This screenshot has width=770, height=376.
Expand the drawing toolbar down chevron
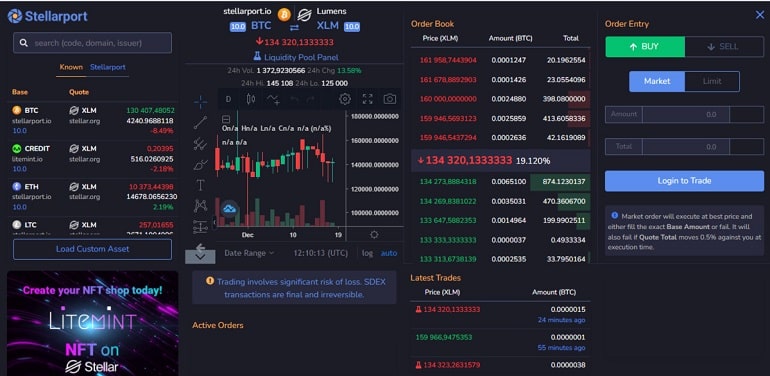[x=200, y=257]
